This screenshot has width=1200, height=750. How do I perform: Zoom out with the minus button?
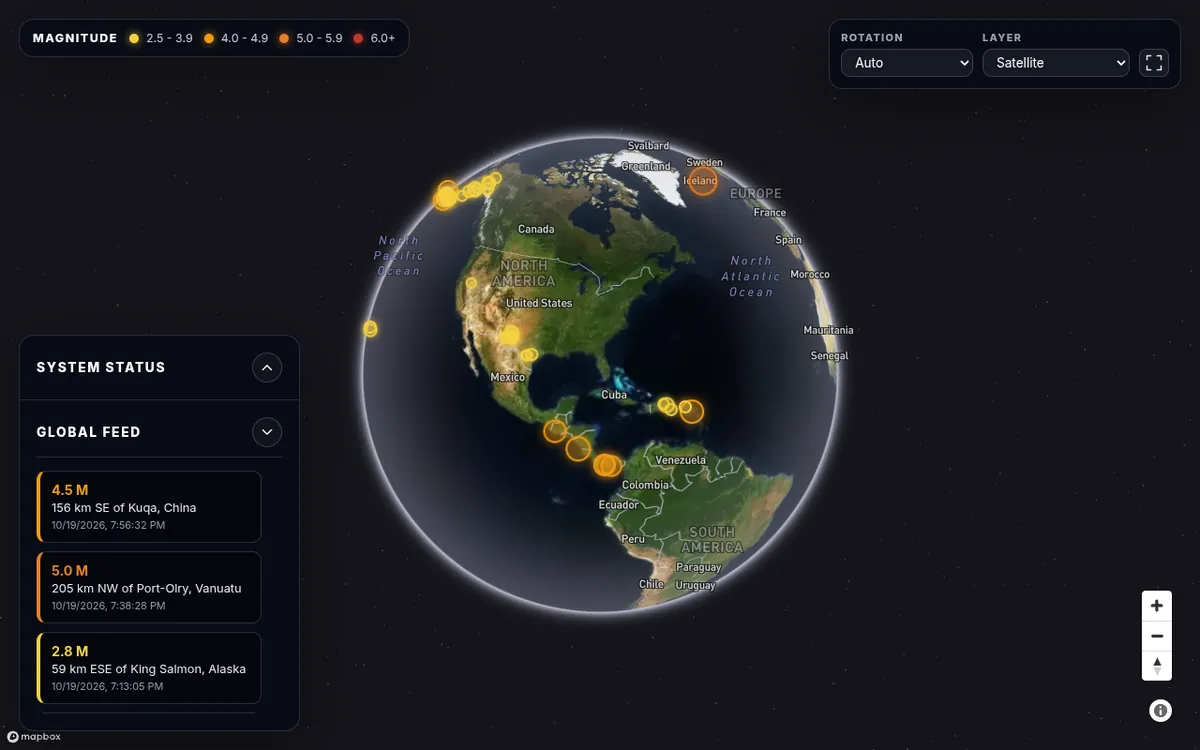[x=1157, y=636]
